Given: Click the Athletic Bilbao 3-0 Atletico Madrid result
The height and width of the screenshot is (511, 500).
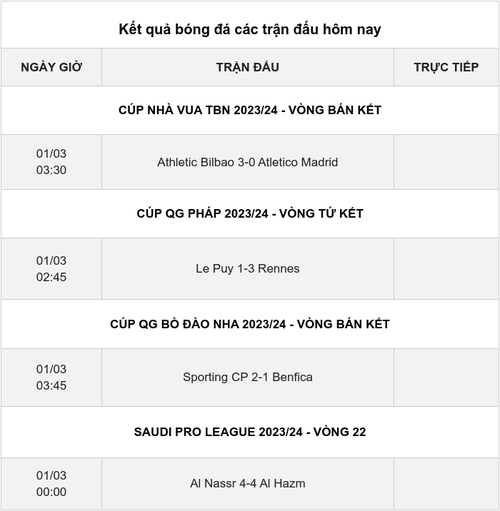Looking at the screenshot, I should coord(248,162).
